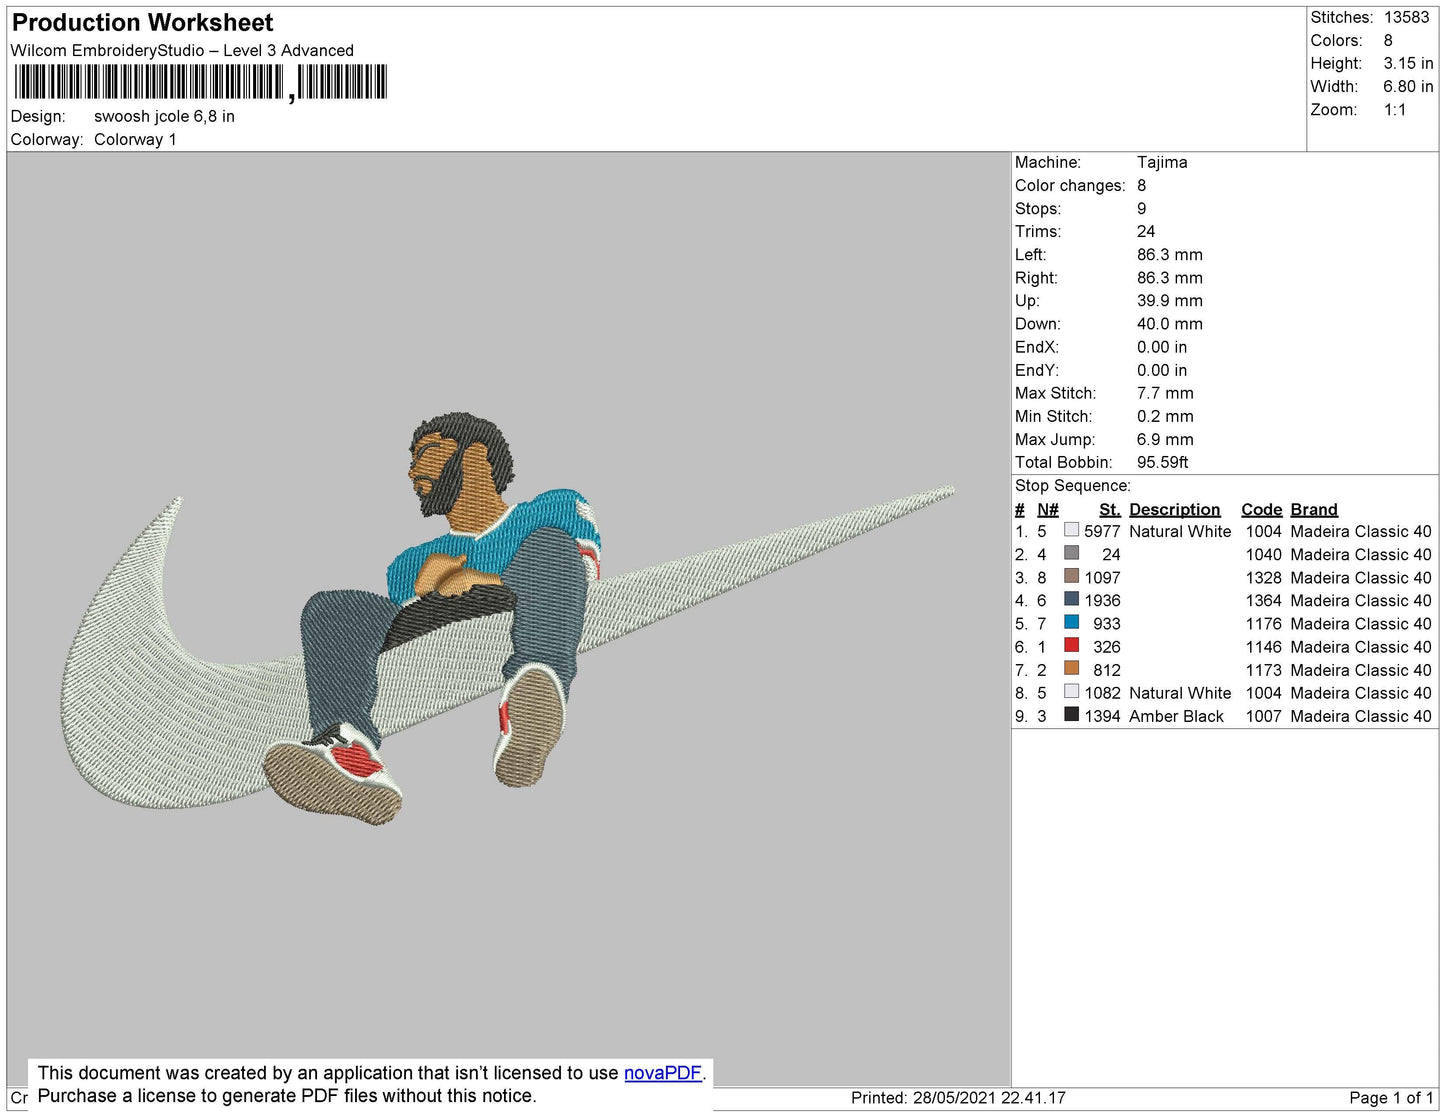Click the Colors value 8 in header
This screenshot has width=1445, height=1117.
[1388, 40]
